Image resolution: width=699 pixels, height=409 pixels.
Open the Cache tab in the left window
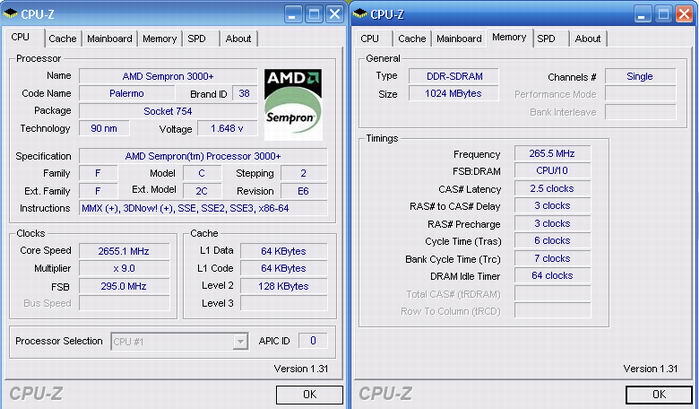(x=62, y=39)
